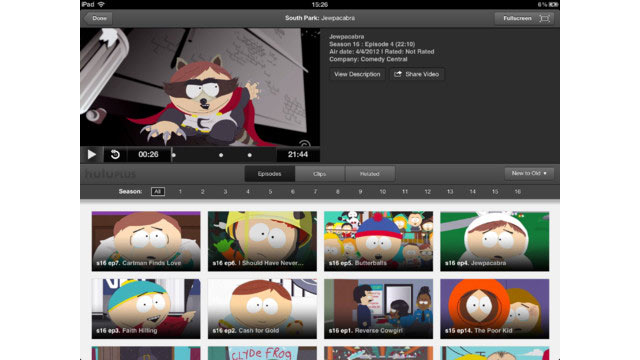Open s15 ep14 The Poor Kid thumbnail

point(495,309)
